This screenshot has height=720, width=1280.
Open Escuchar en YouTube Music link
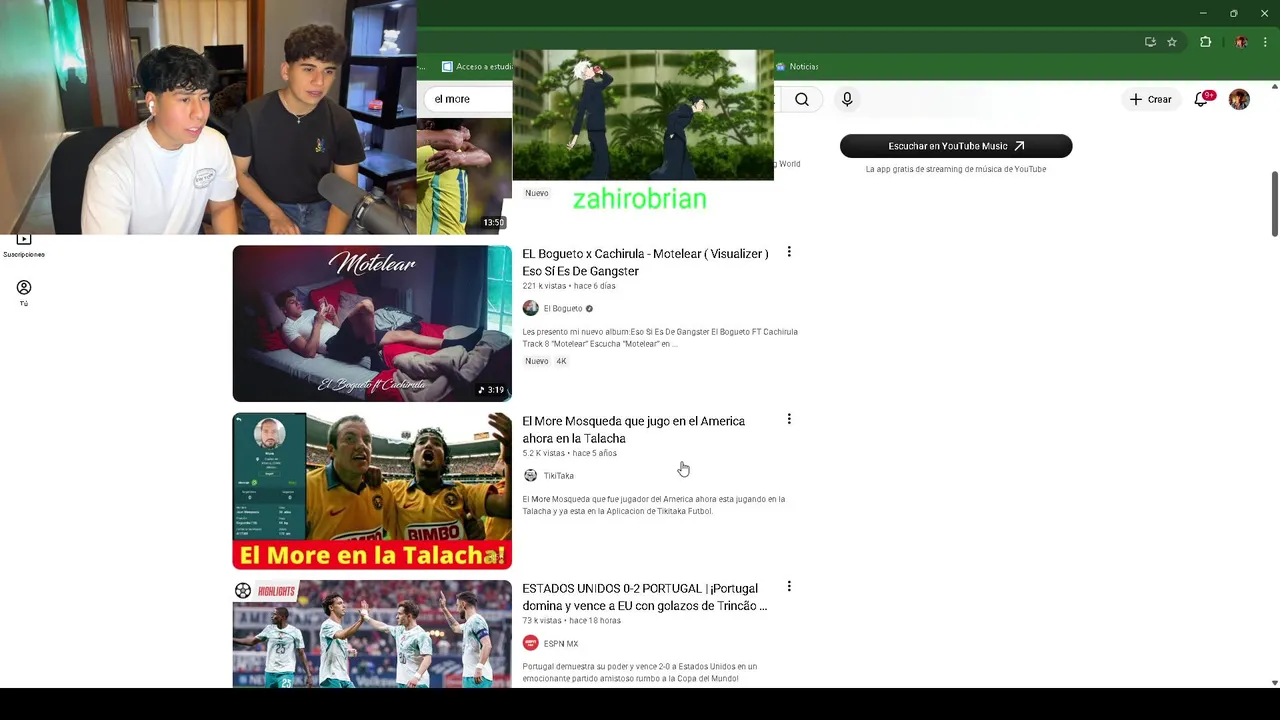pyautogui.click(x=956, y=146)
